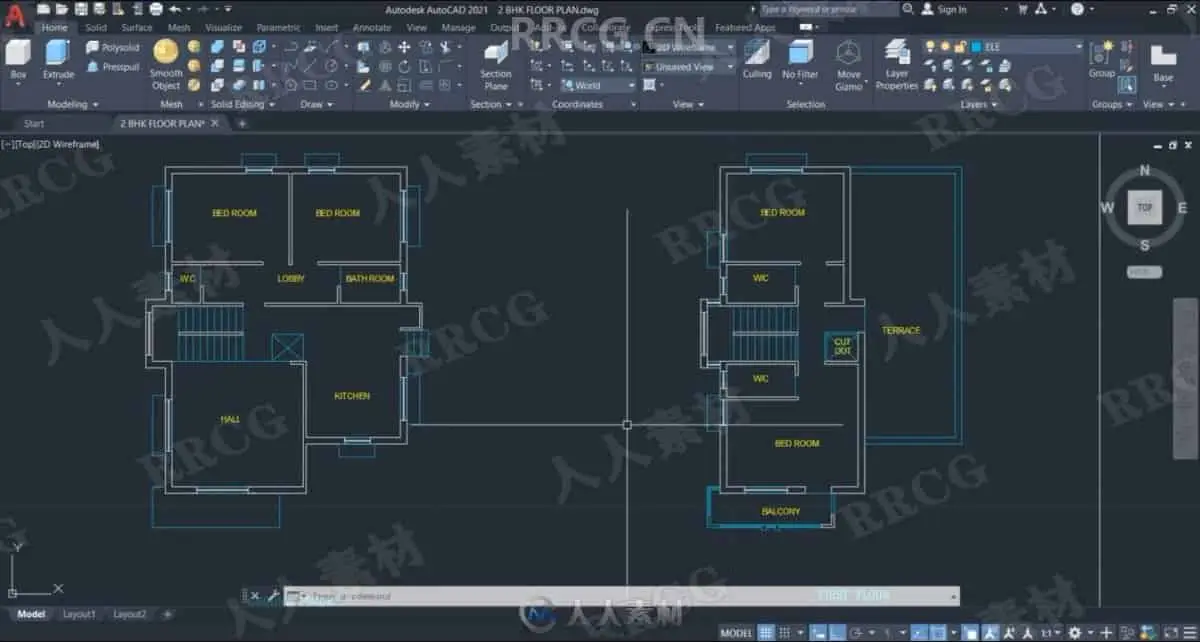Add a new drawing tab with plus
1200x642 pixels.
[x=241, y=124]
